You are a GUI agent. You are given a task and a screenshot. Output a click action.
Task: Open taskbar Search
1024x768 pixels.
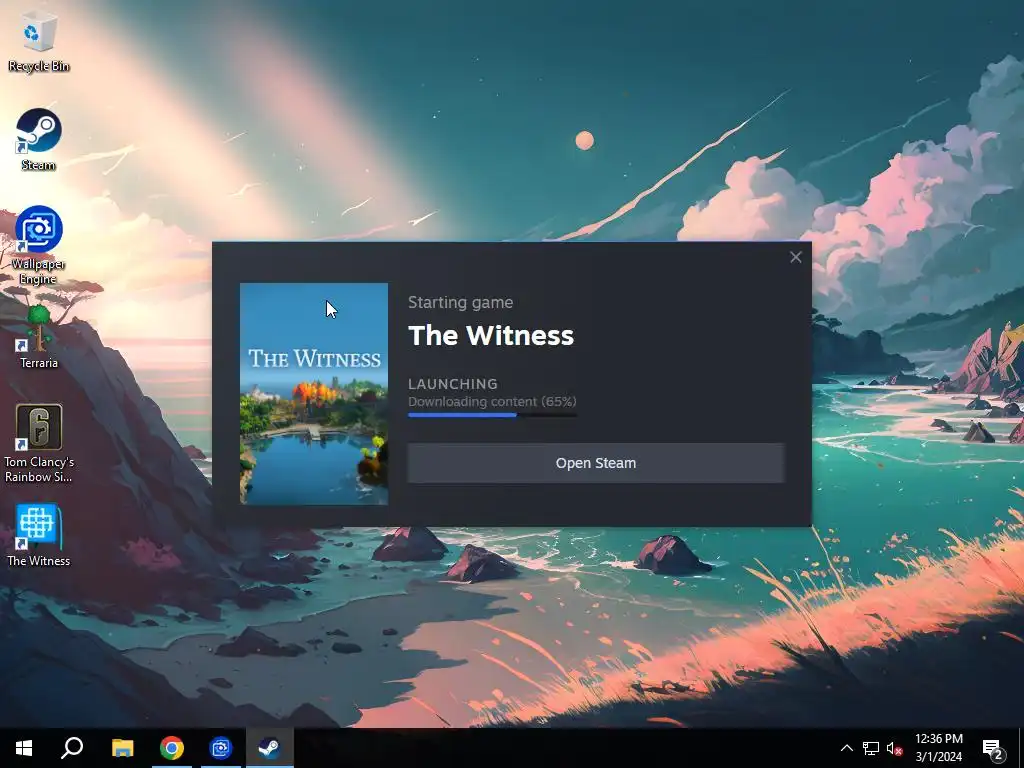[72, 748]
